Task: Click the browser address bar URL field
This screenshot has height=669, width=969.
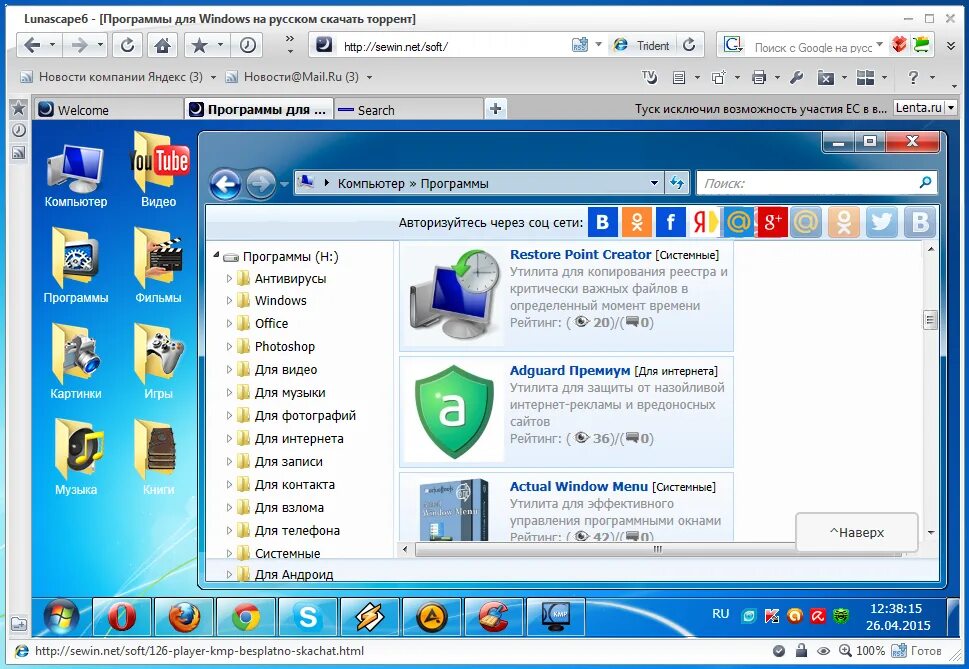Action: (454, 46)
